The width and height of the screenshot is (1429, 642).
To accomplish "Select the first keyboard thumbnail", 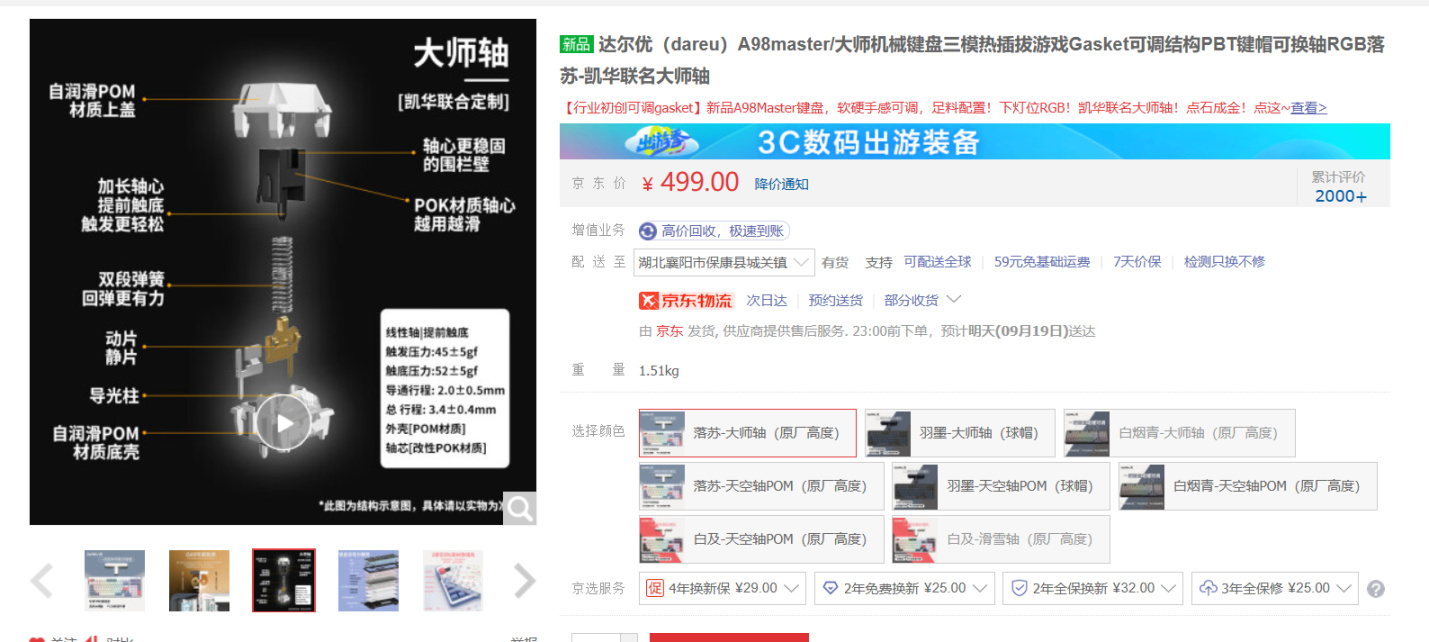I will 115,580.
